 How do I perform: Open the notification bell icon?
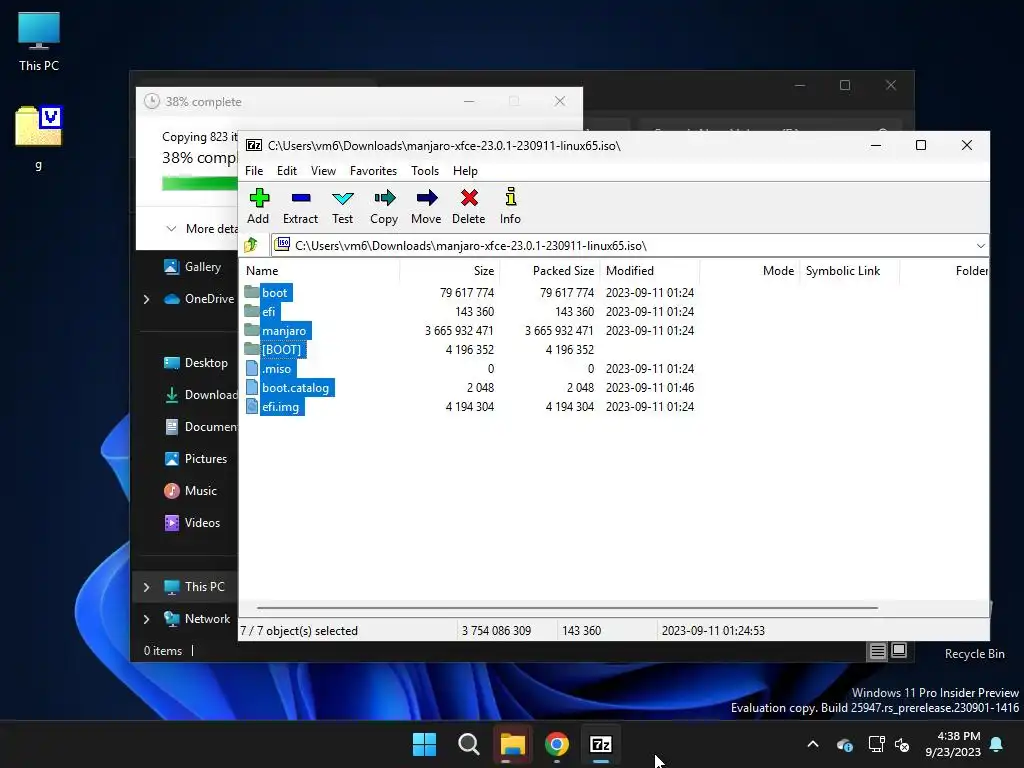[x=997, y=744]
